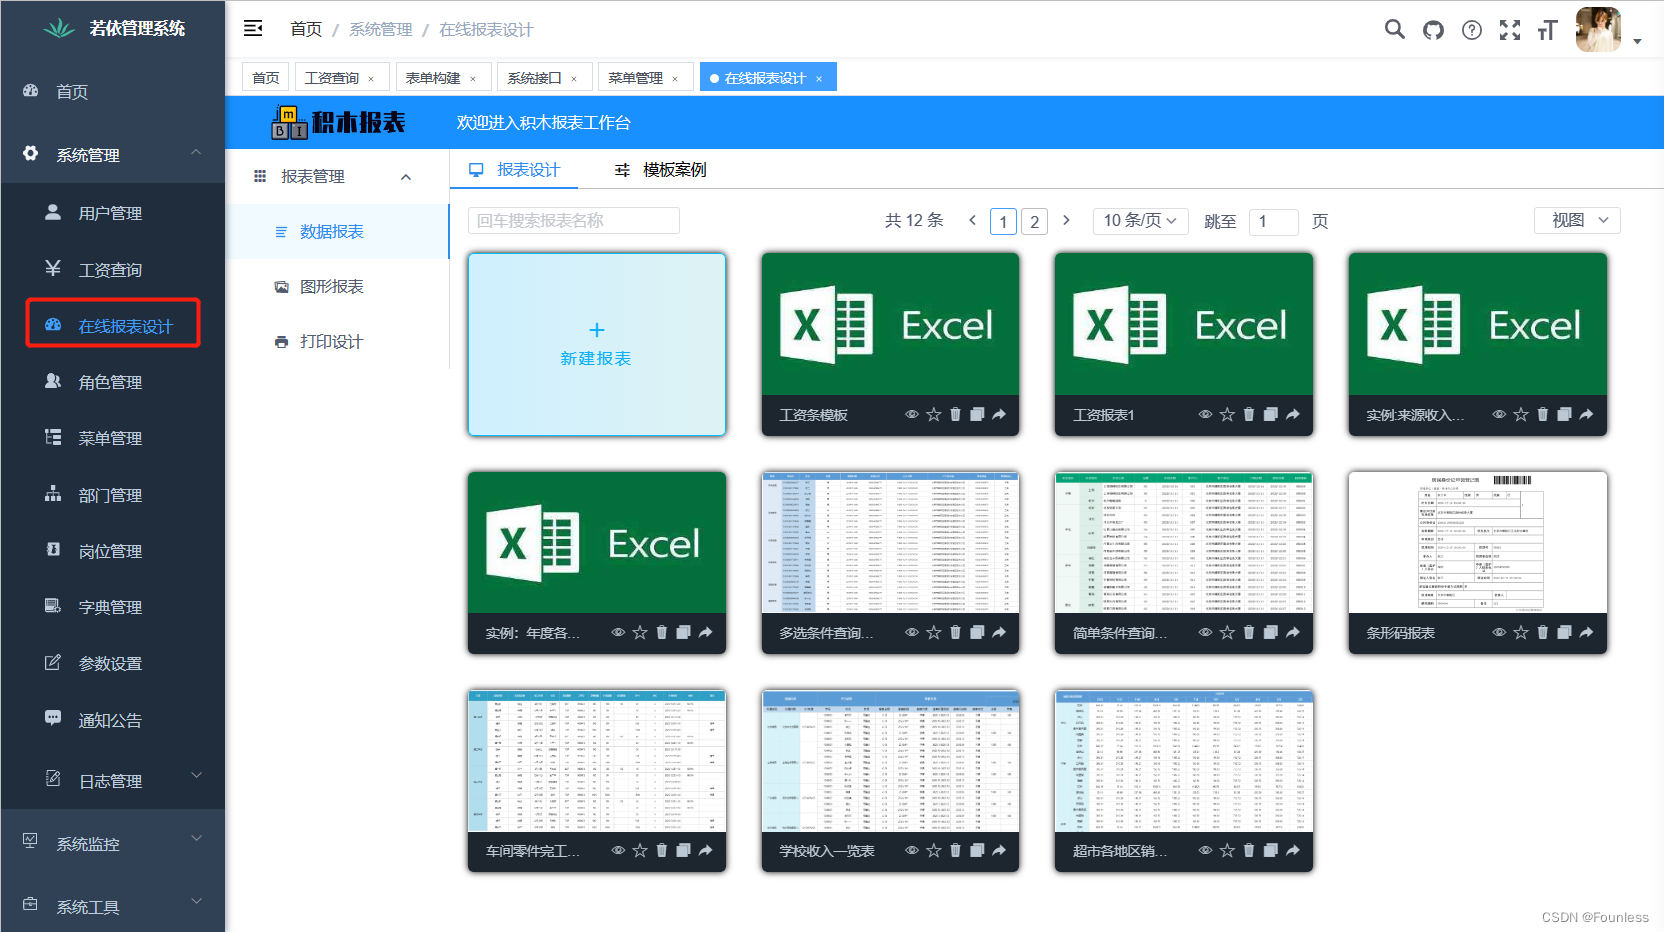
Task: Go to previous page arrow
Action: 972,220
